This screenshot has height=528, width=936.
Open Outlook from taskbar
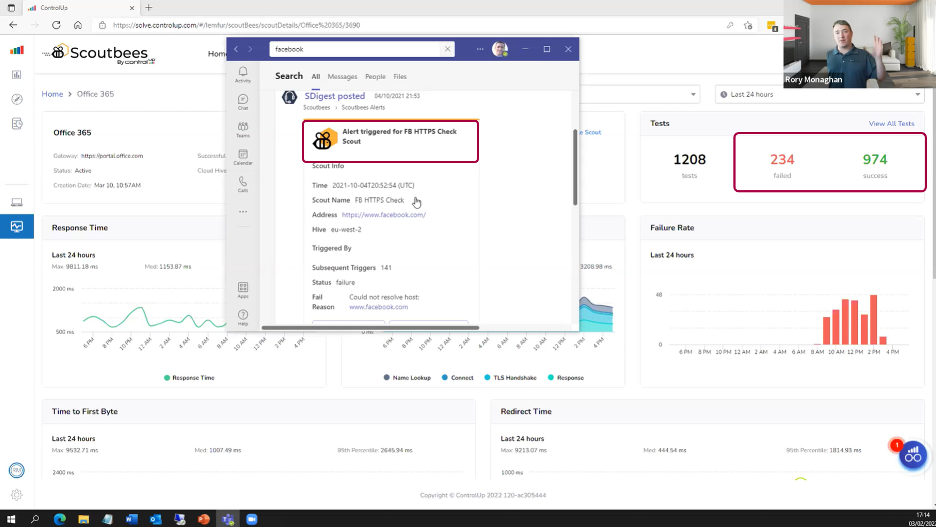tap(155, 519)
